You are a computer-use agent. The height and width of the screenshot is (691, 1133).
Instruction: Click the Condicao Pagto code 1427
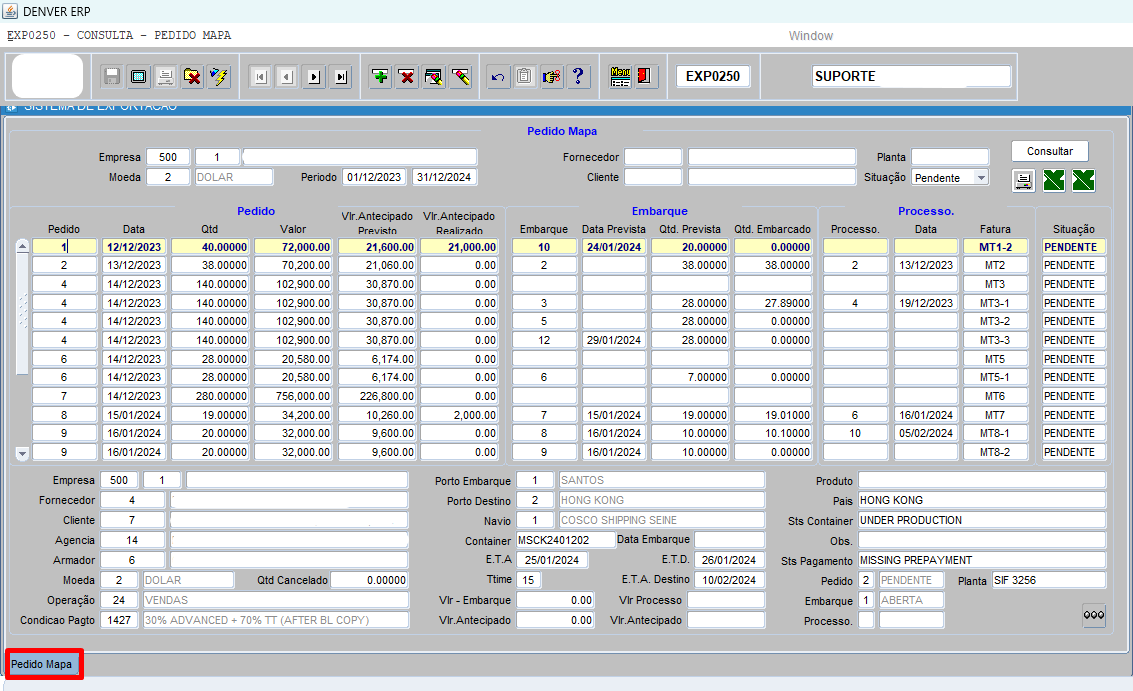[119, 620]
